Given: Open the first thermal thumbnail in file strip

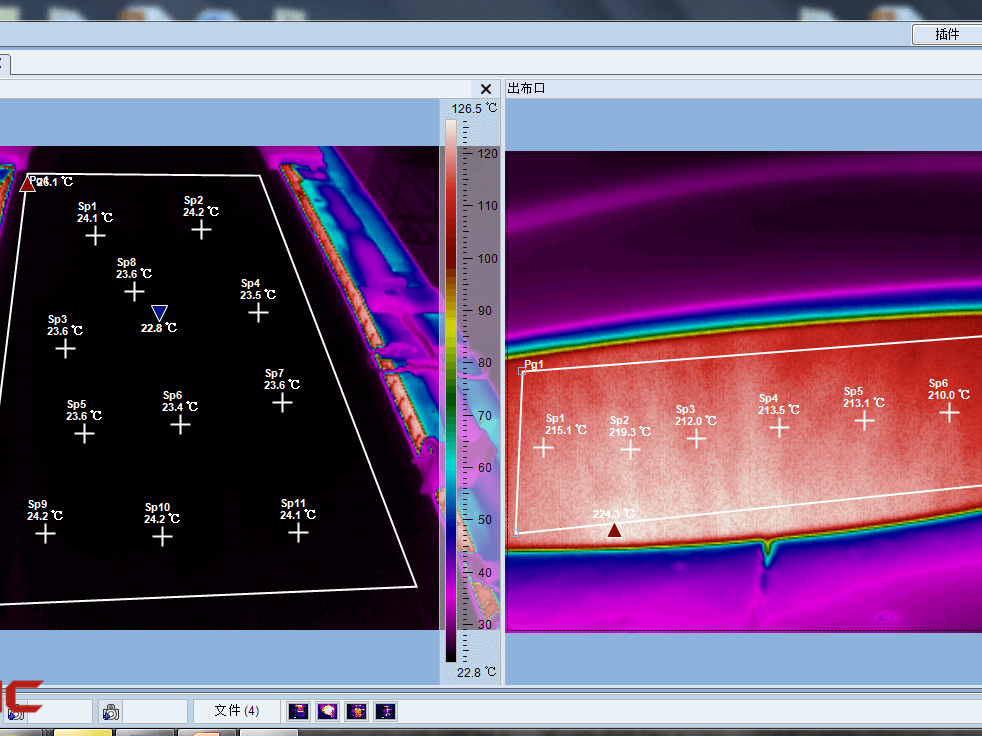Looking at the screenshot, I should click(x=298, y=711).
